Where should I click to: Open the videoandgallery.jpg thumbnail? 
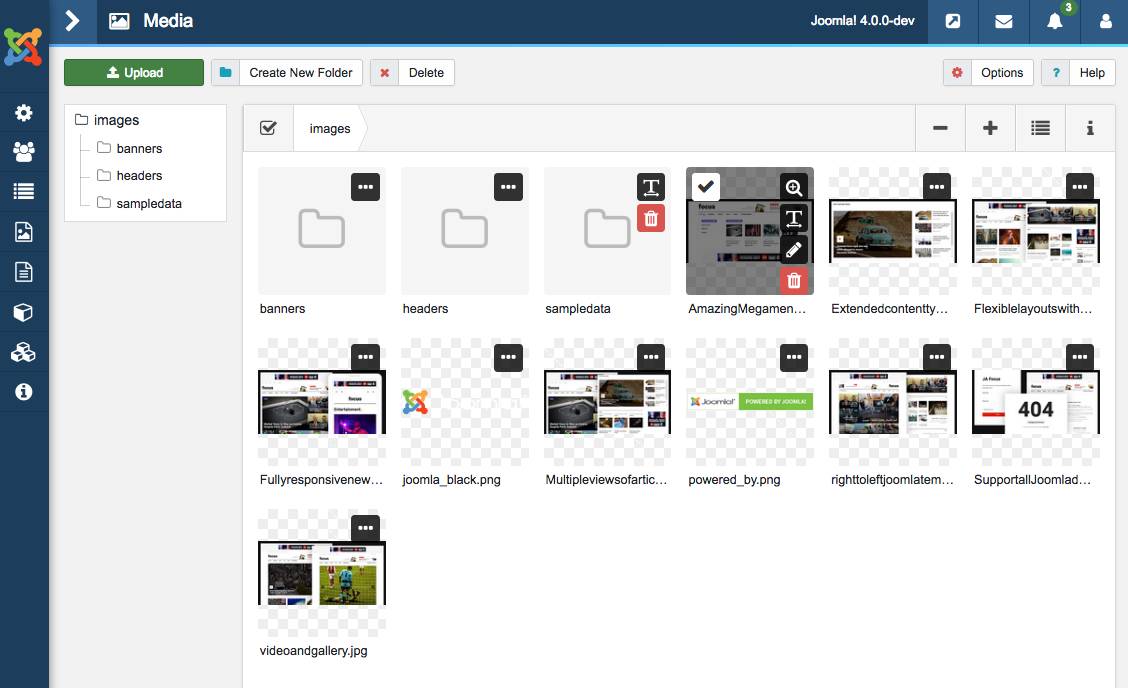click(x=321, y=573)
